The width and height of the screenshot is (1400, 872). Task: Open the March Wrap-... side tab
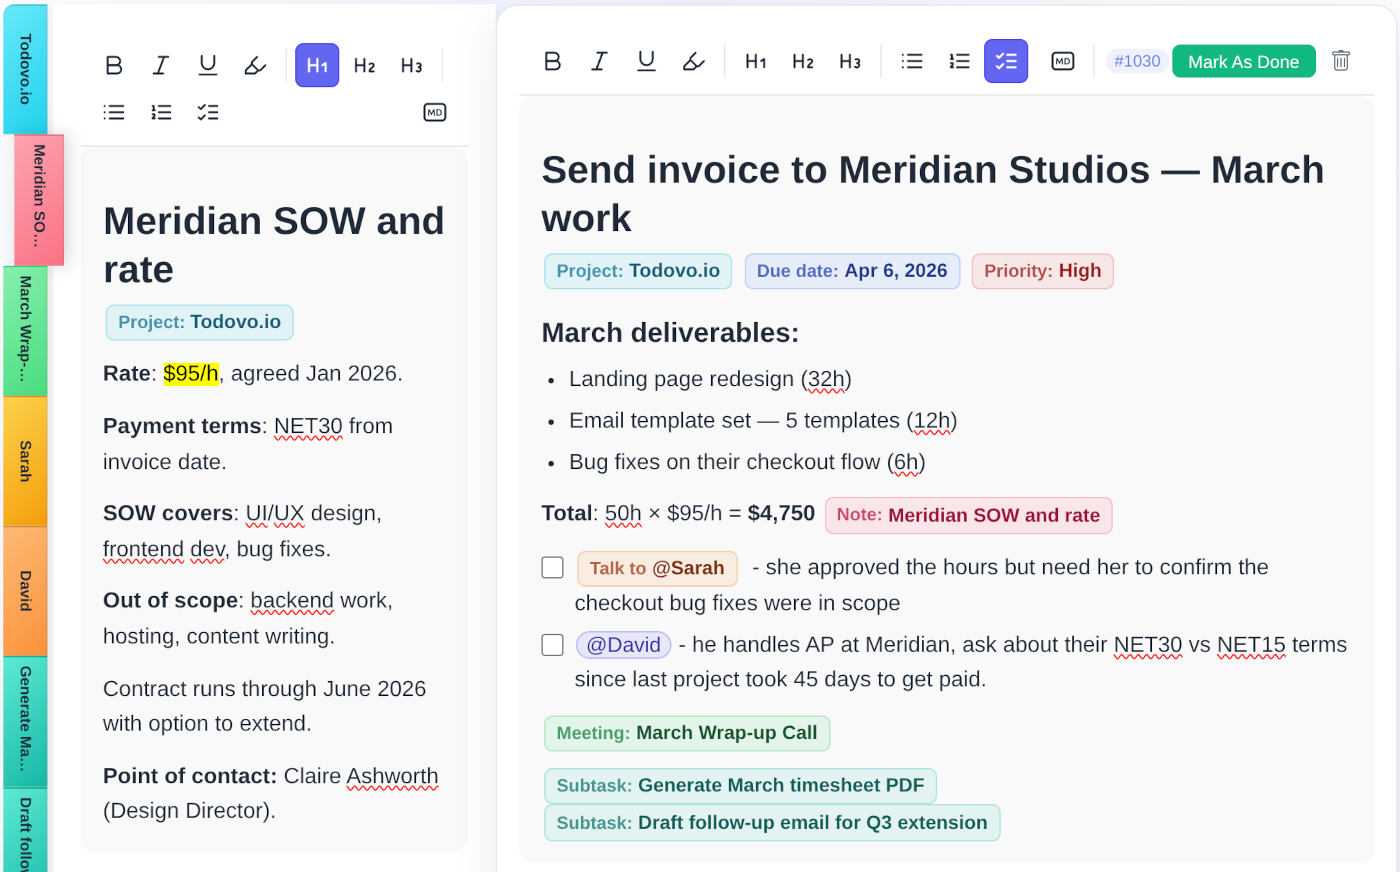tap(25, 331)
